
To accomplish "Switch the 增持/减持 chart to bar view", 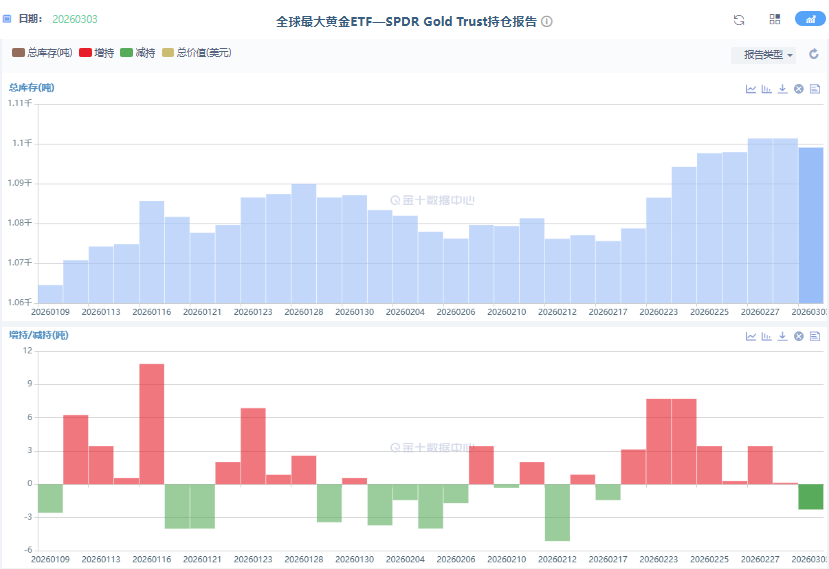I will (x=767, y=336).
